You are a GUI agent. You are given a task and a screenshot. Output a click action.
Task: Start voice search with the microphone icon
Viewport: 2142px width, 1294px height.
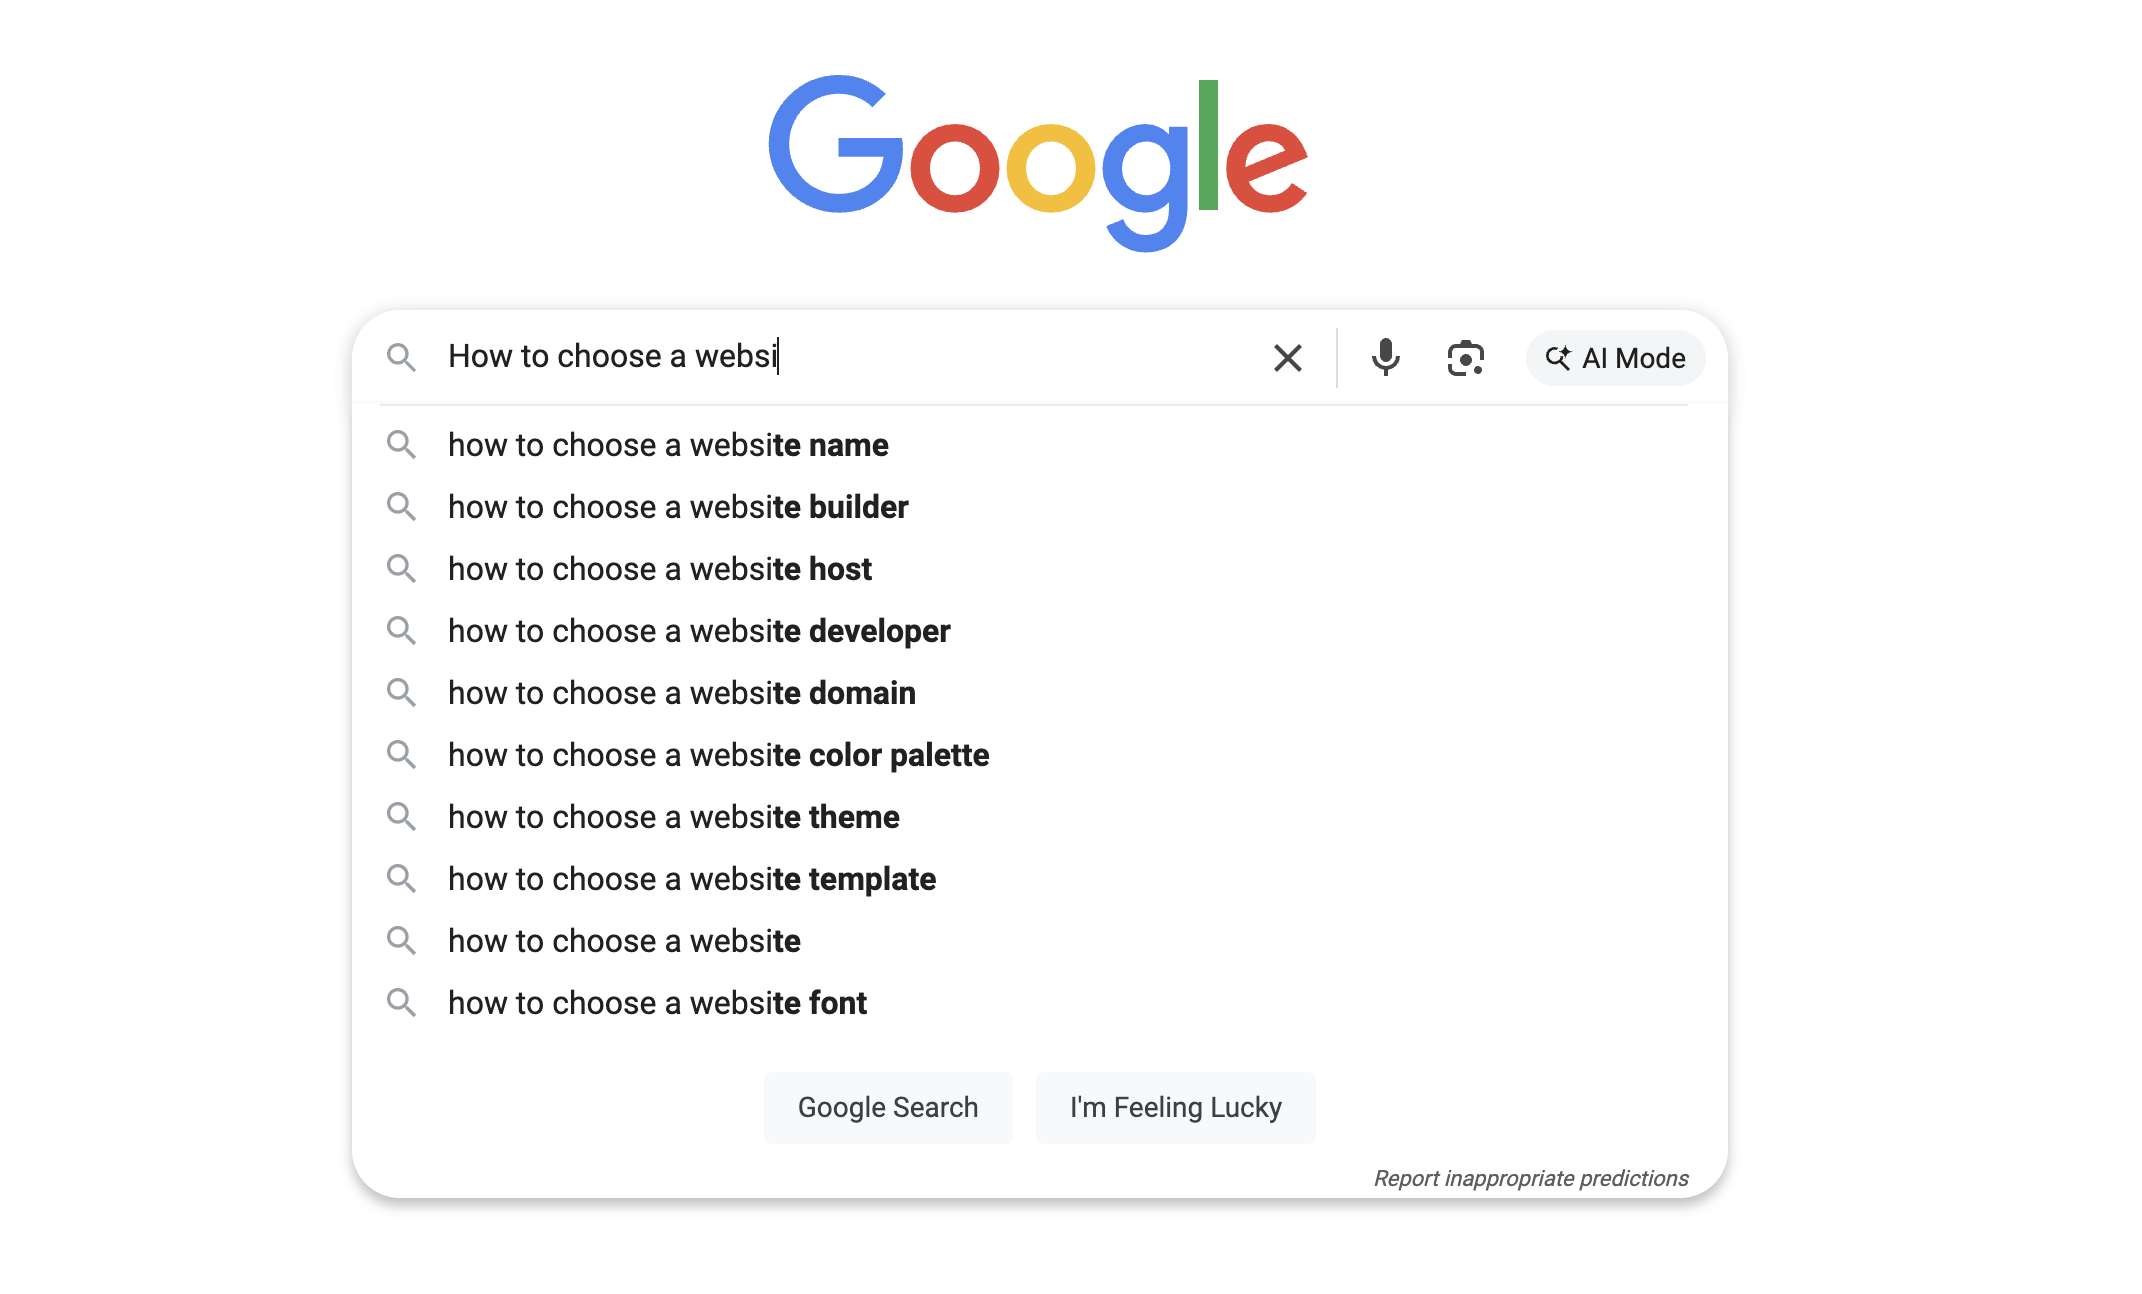[x=1385, y=357]
